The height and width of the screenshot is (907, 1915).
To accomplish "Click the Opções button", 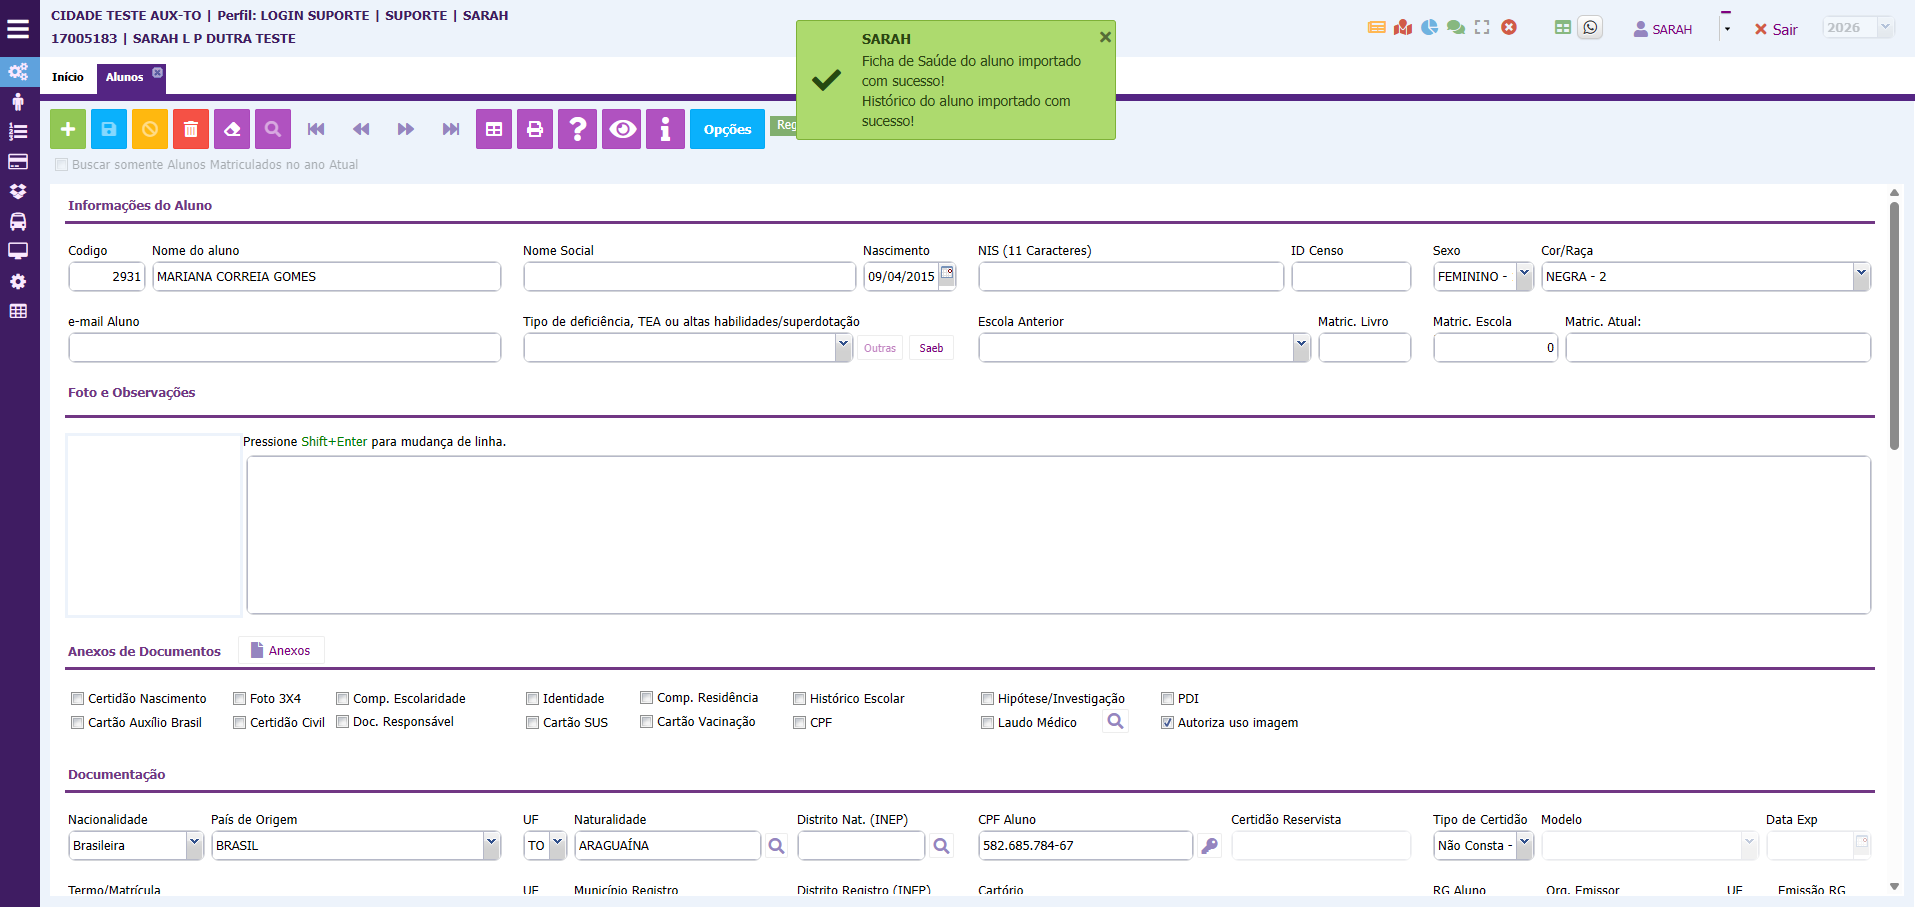I will pyautogui.click(x=727, y=129).
